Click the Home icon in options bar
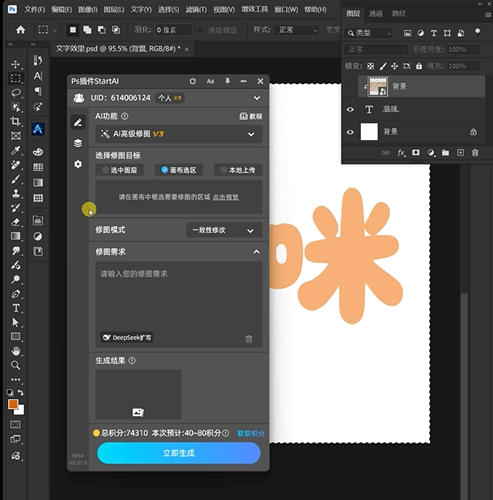The width and height of the screenshot is (493, 500). point(21,30)
